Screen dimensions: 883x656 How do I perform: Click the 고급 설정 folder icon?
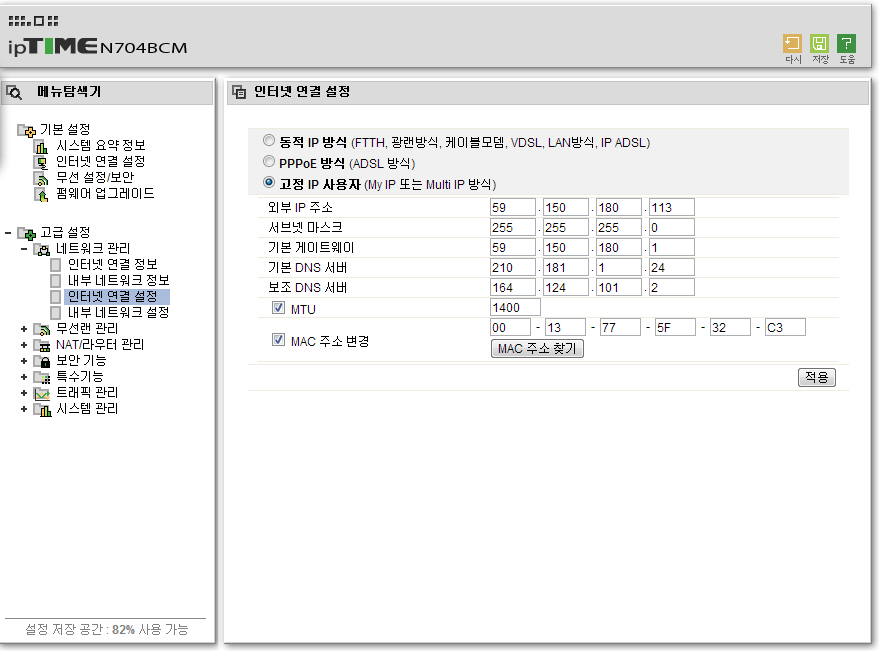click(26, 233)
